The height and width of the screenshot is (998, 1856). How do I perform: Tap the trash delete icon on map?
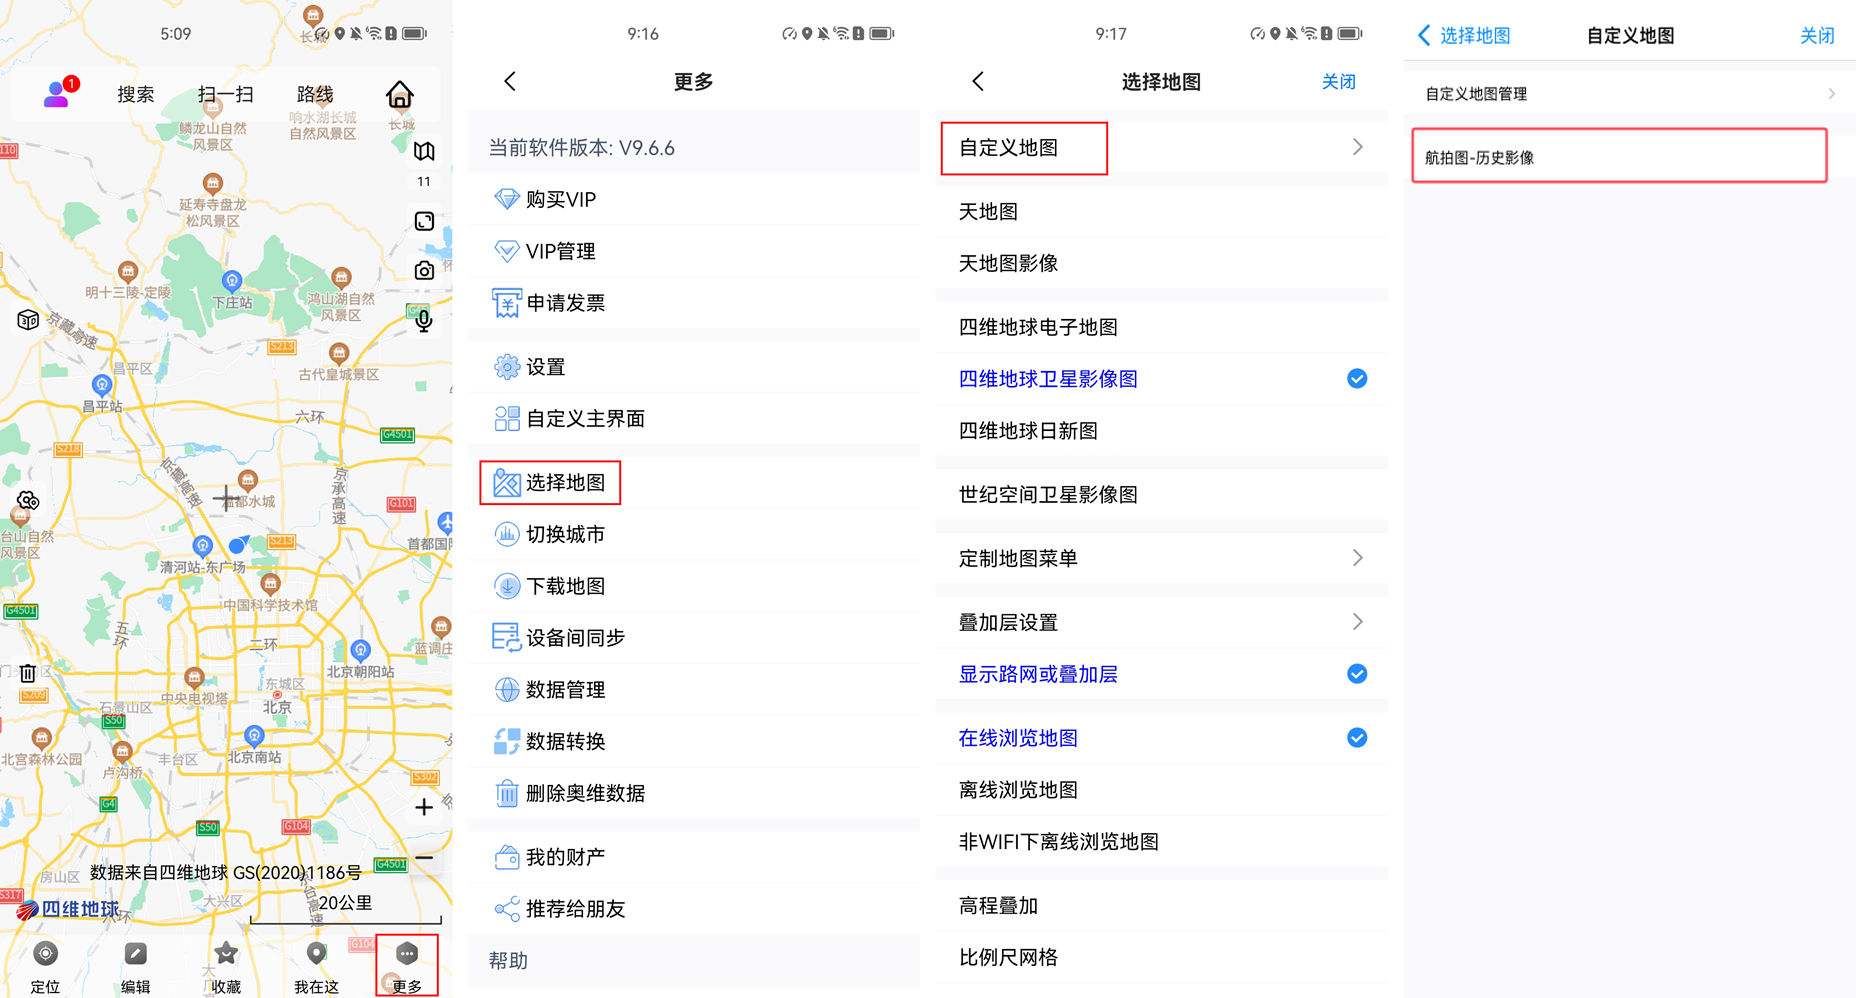28,673
